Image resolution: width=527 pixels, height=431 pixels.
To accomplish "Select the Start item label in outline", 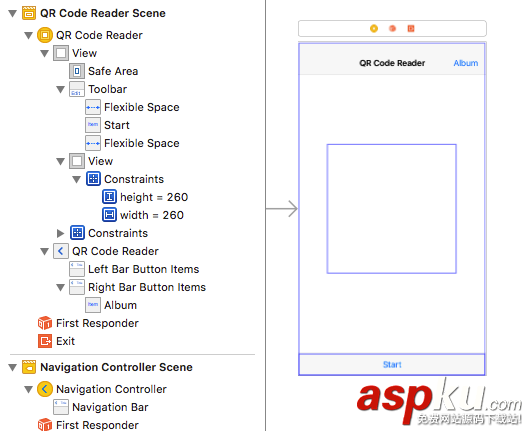I will 117,125.
